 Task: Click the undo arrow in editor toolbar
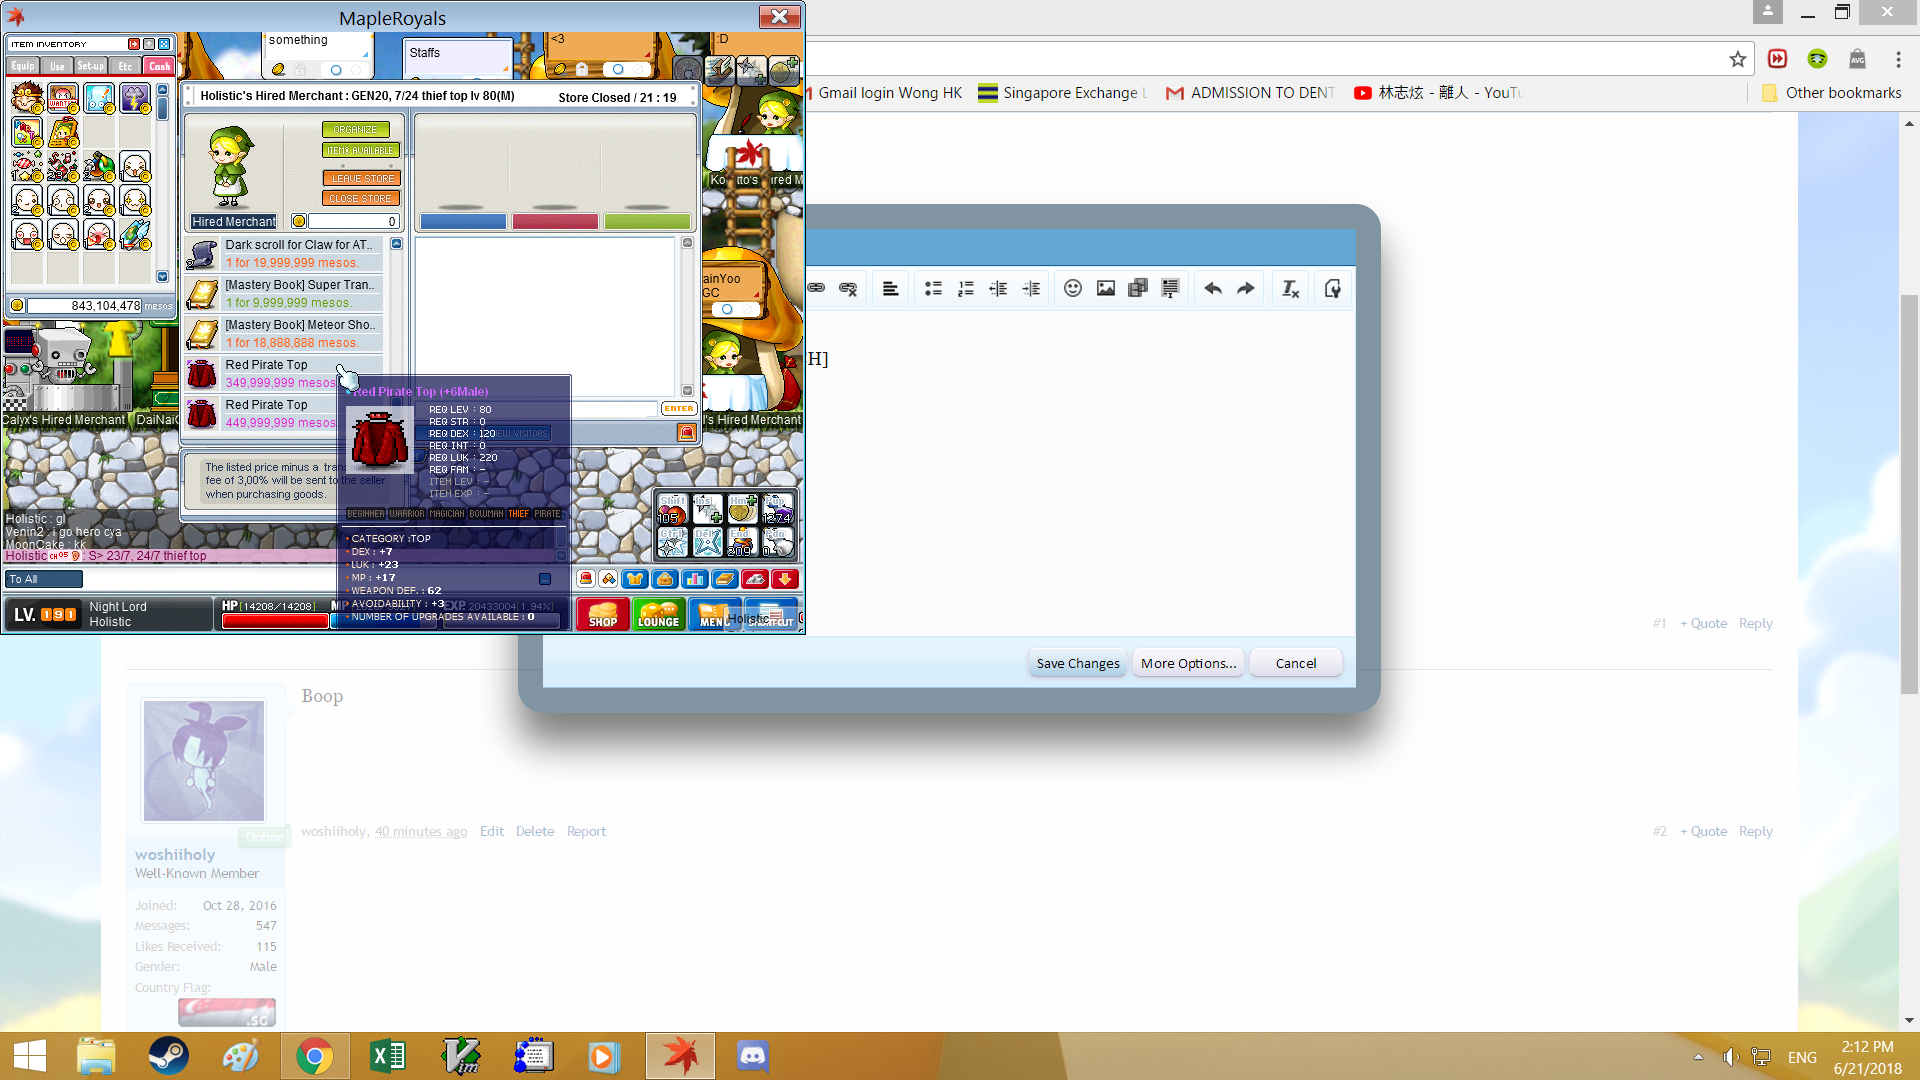1213,289
